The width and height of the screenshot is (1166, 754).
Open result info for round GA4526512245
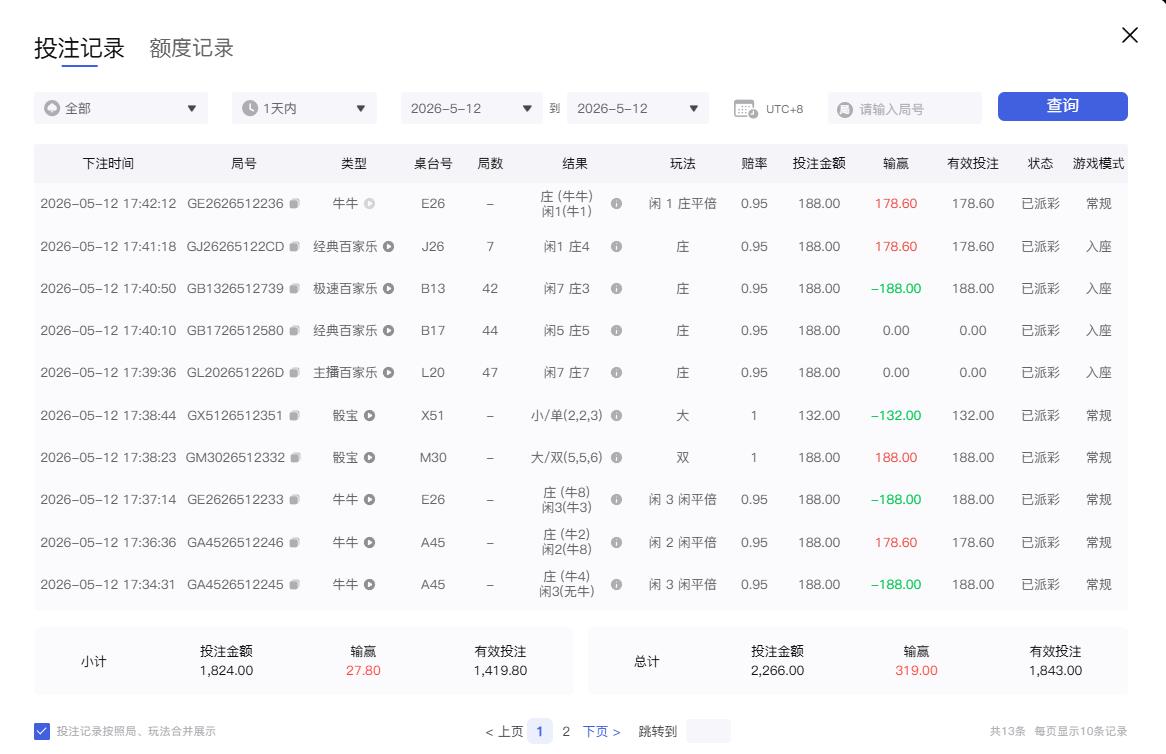coord(616,584)
